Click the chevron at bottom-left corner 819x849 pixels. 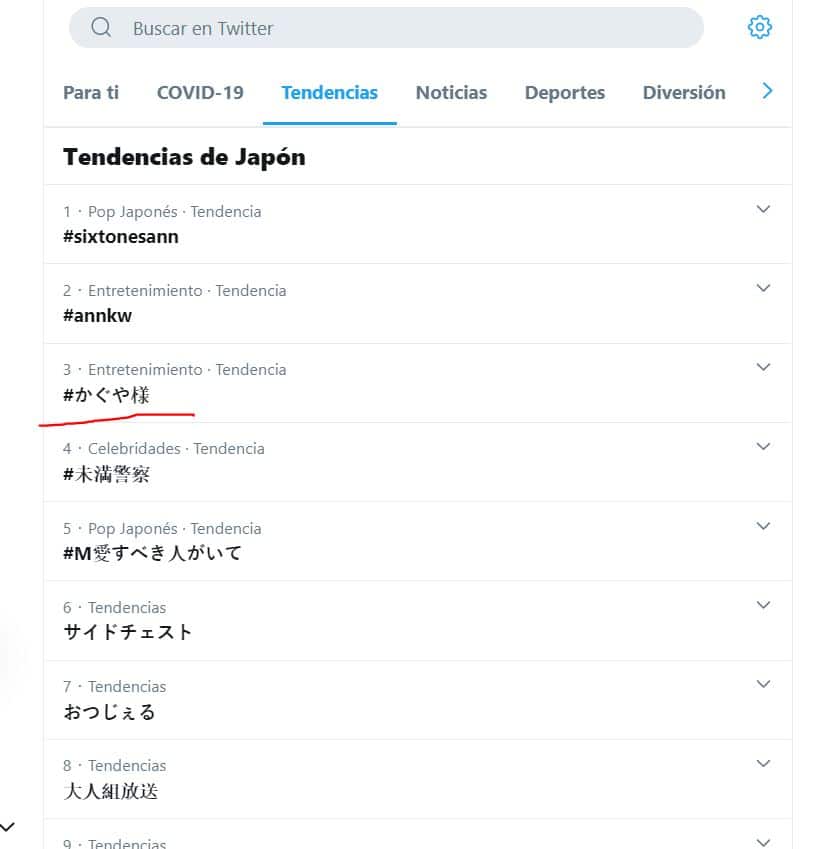tap(8, 827)
